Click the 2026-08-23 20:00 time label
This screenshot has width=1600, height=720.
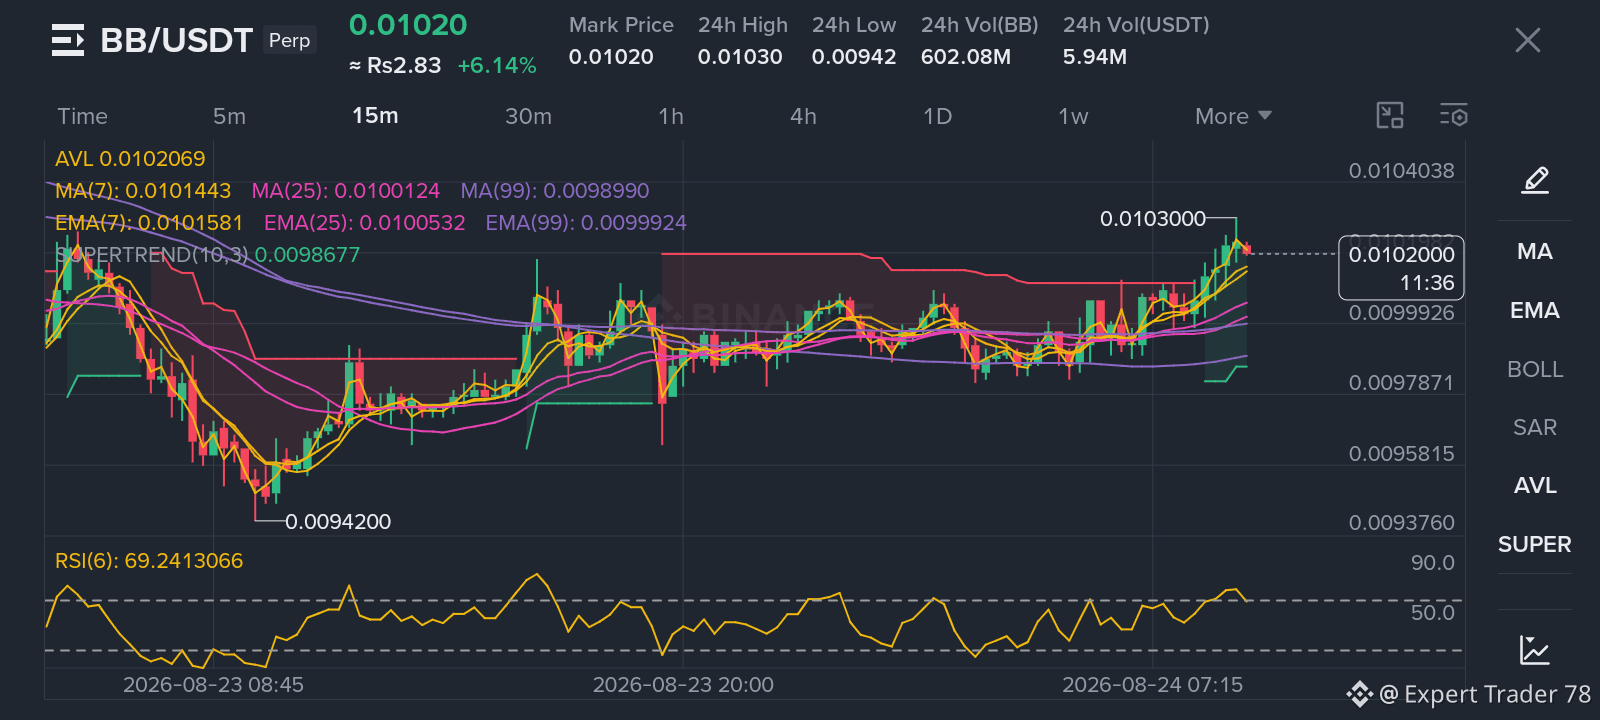(x=683, y=685)
